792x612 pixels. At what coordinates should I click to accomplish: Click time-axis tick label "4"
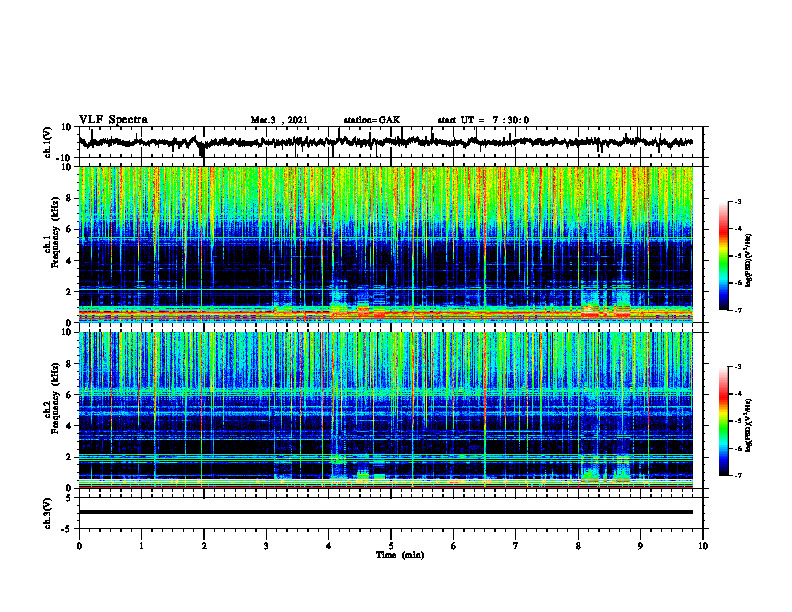click(329, 546)
